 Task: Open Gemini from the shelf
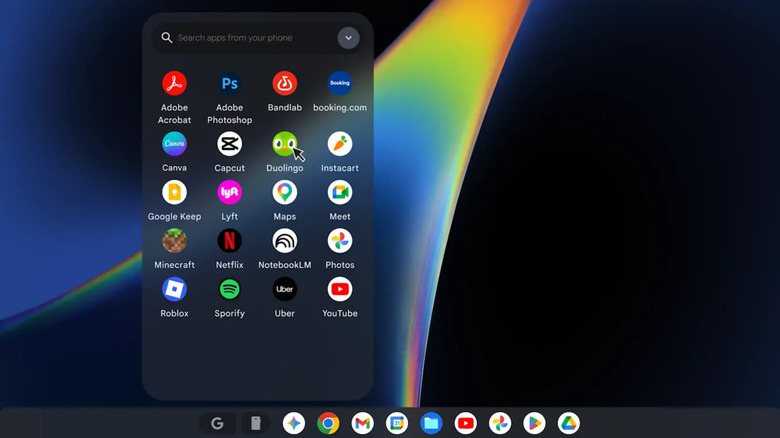(293, 424)
